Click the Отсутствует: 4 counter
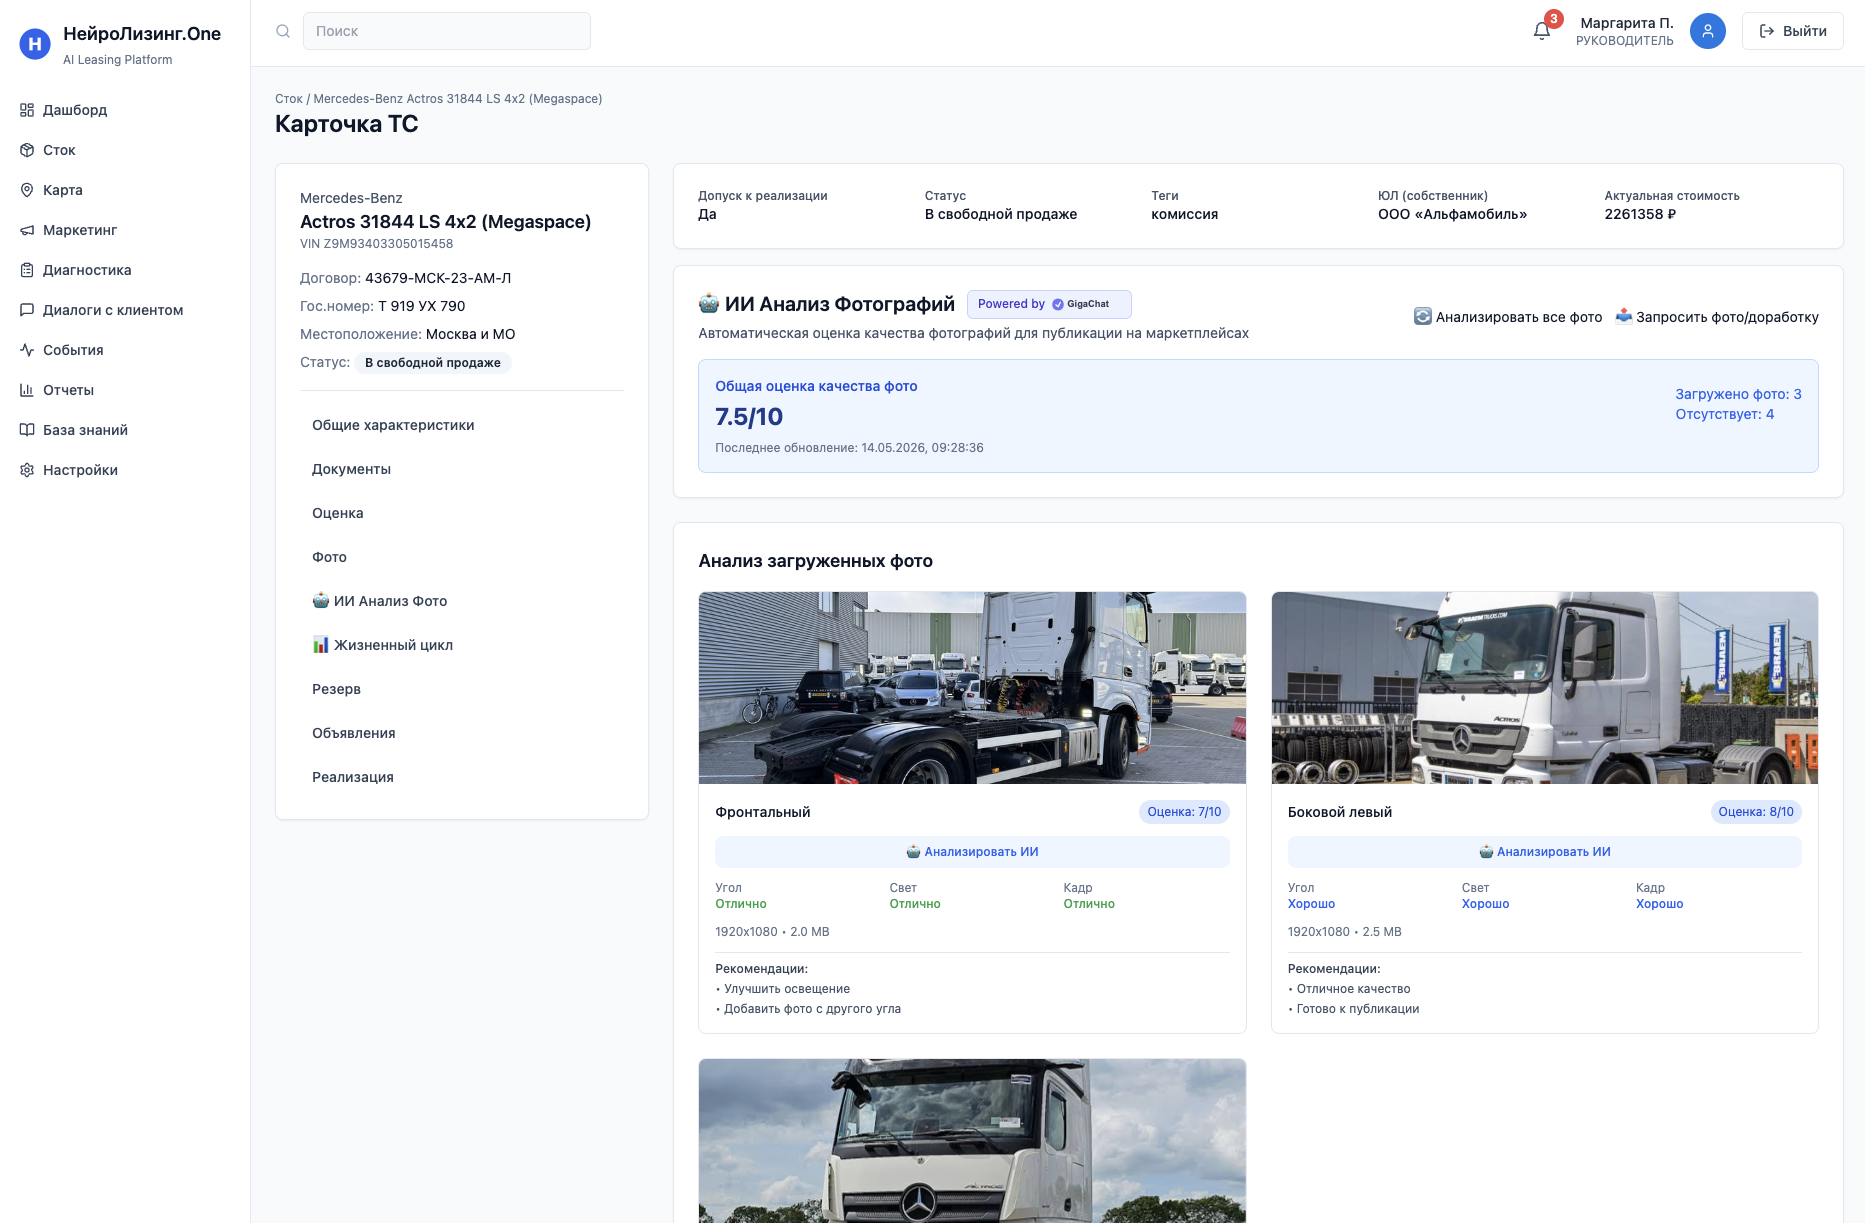 point(1725,414)
